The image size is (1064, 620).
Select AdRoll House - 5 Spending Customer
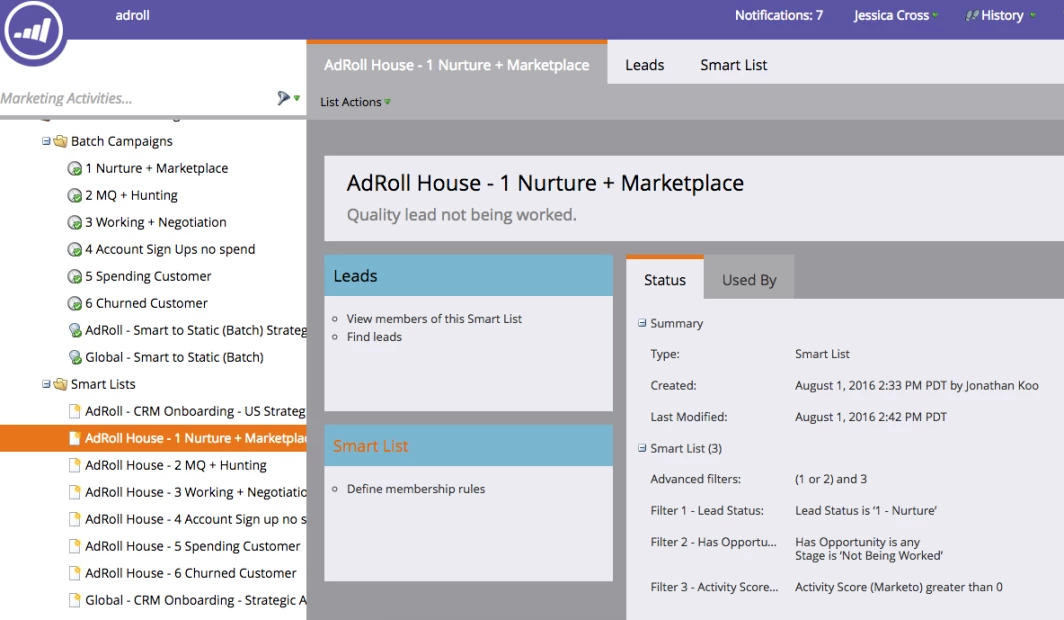click(193, 546)
